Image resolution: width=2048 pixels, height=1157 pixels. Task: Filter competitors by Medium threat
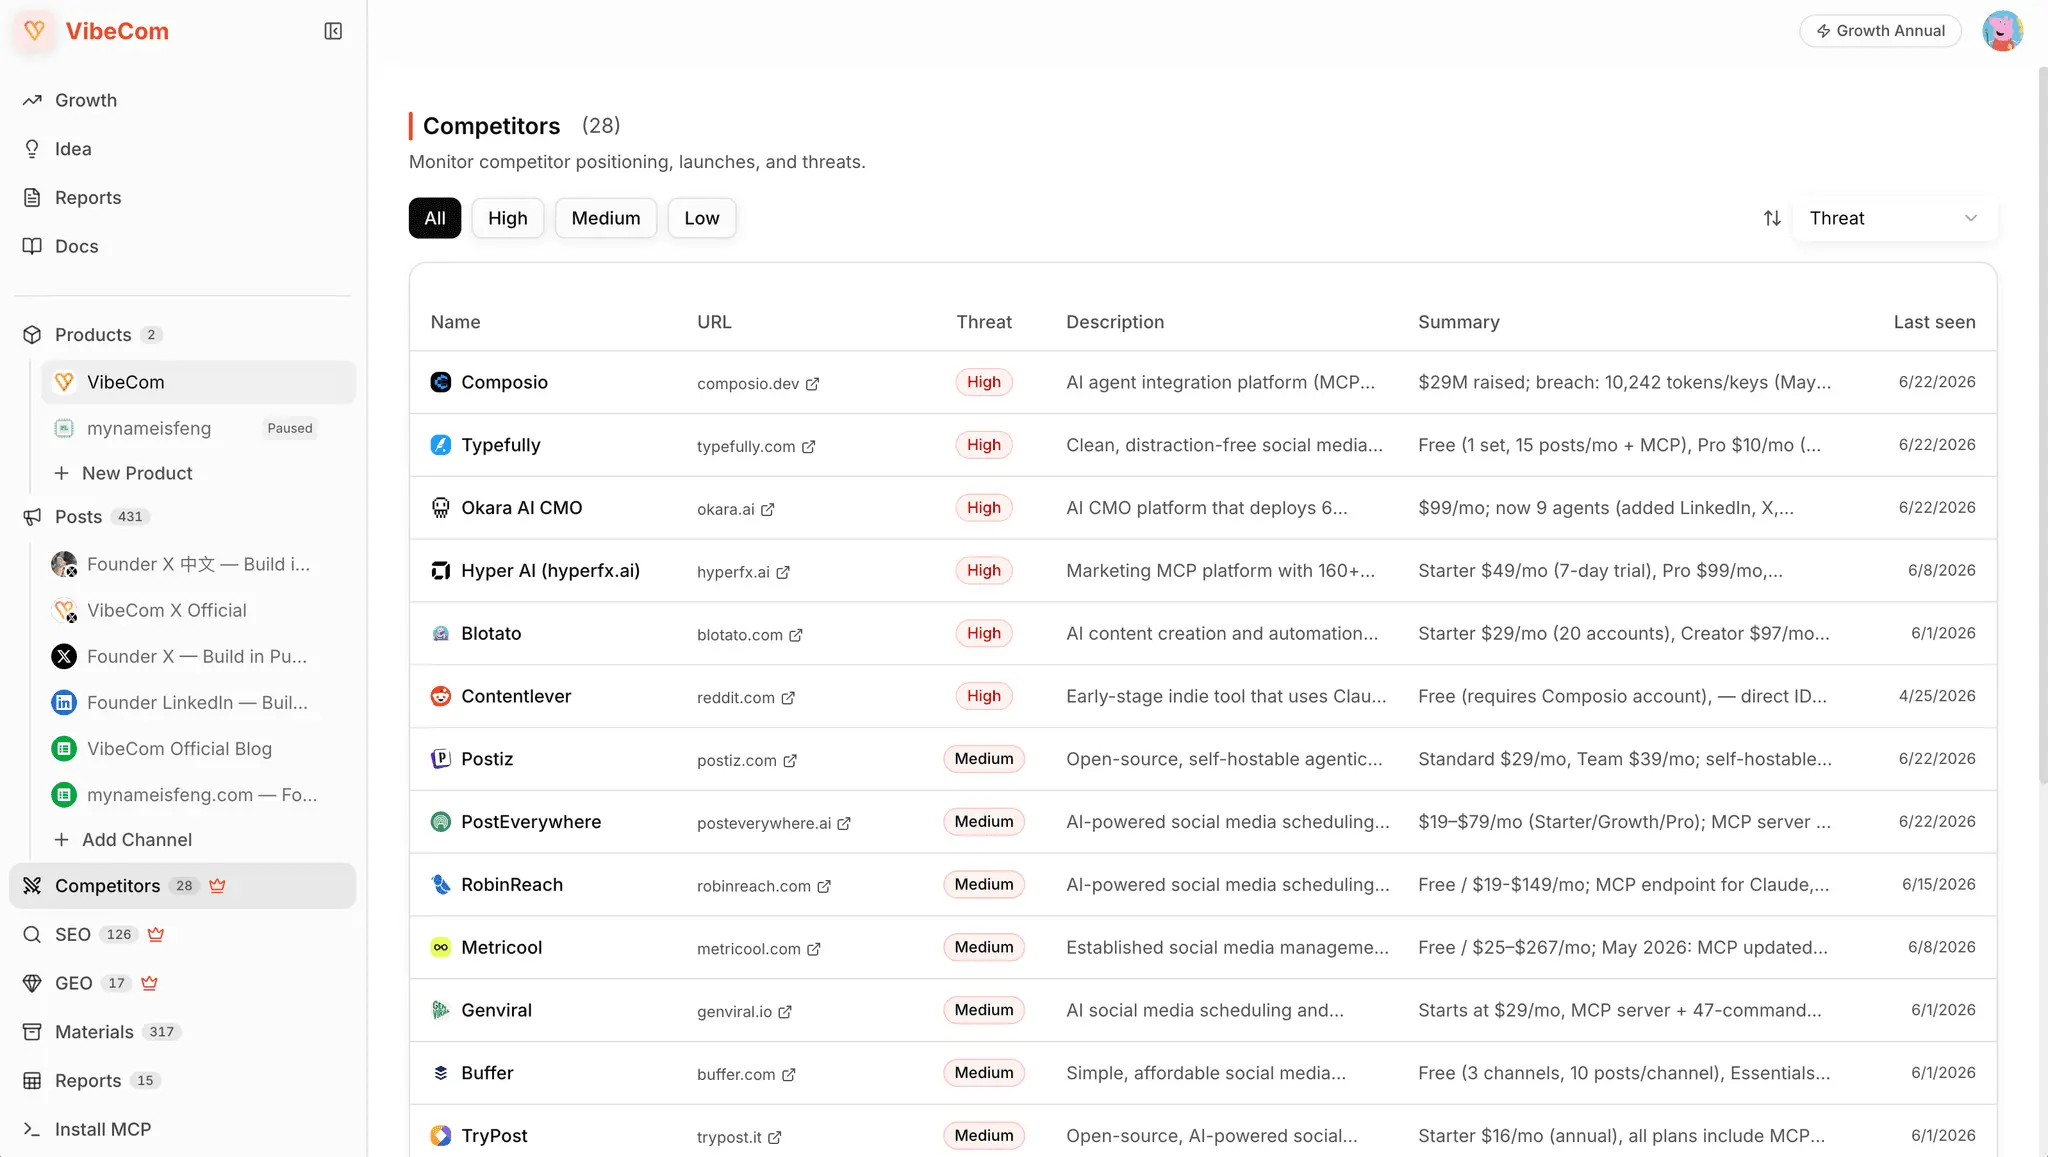pyautogui.click(x=605, y=218)
